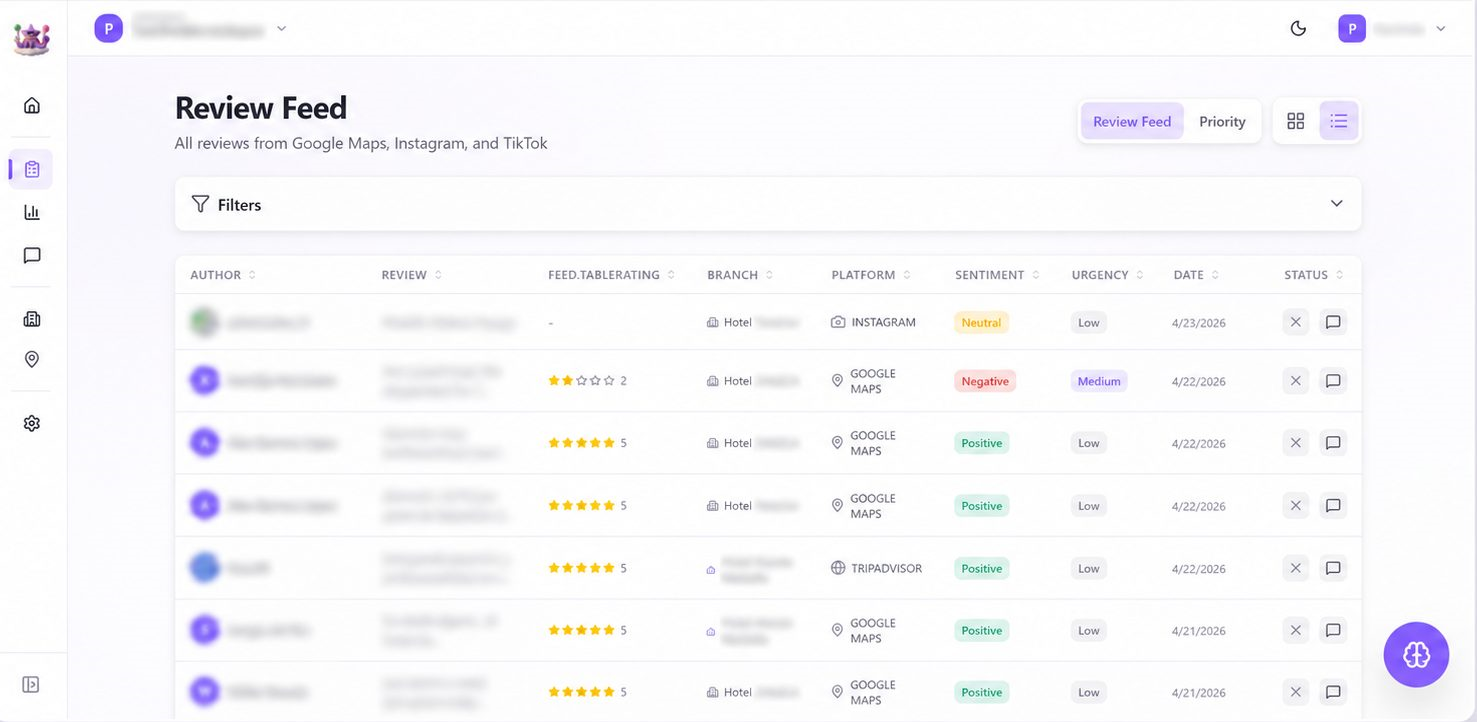Sort table by Date column
This screenshot has width=1477, height=722.
[1197, 275]
